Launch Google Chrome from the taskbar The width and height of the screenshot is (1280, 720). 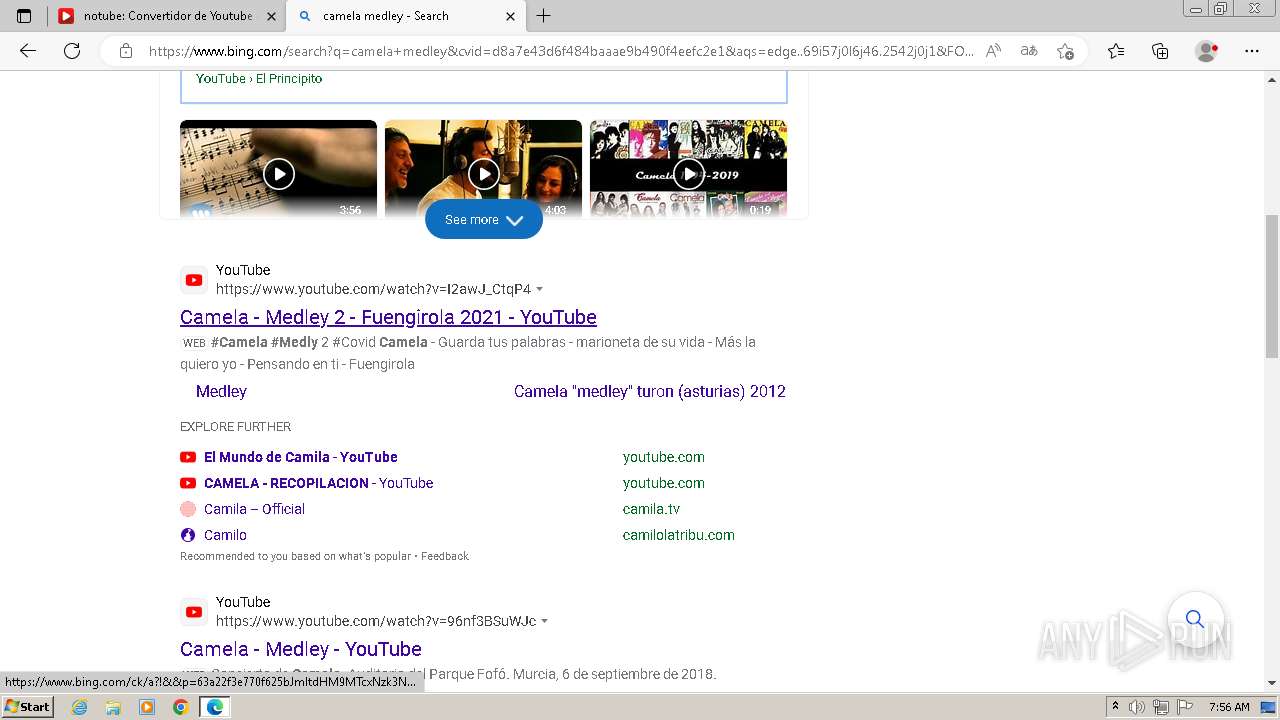[180, 707]
